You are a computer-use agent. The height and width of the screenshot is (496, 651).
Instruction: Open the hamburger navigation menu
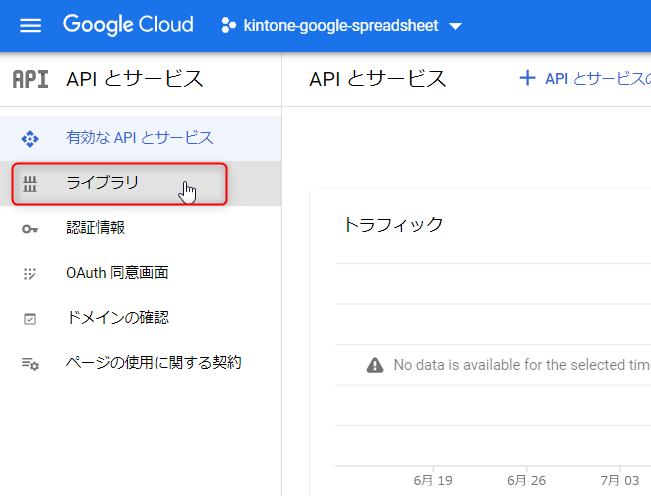point(31,26)
